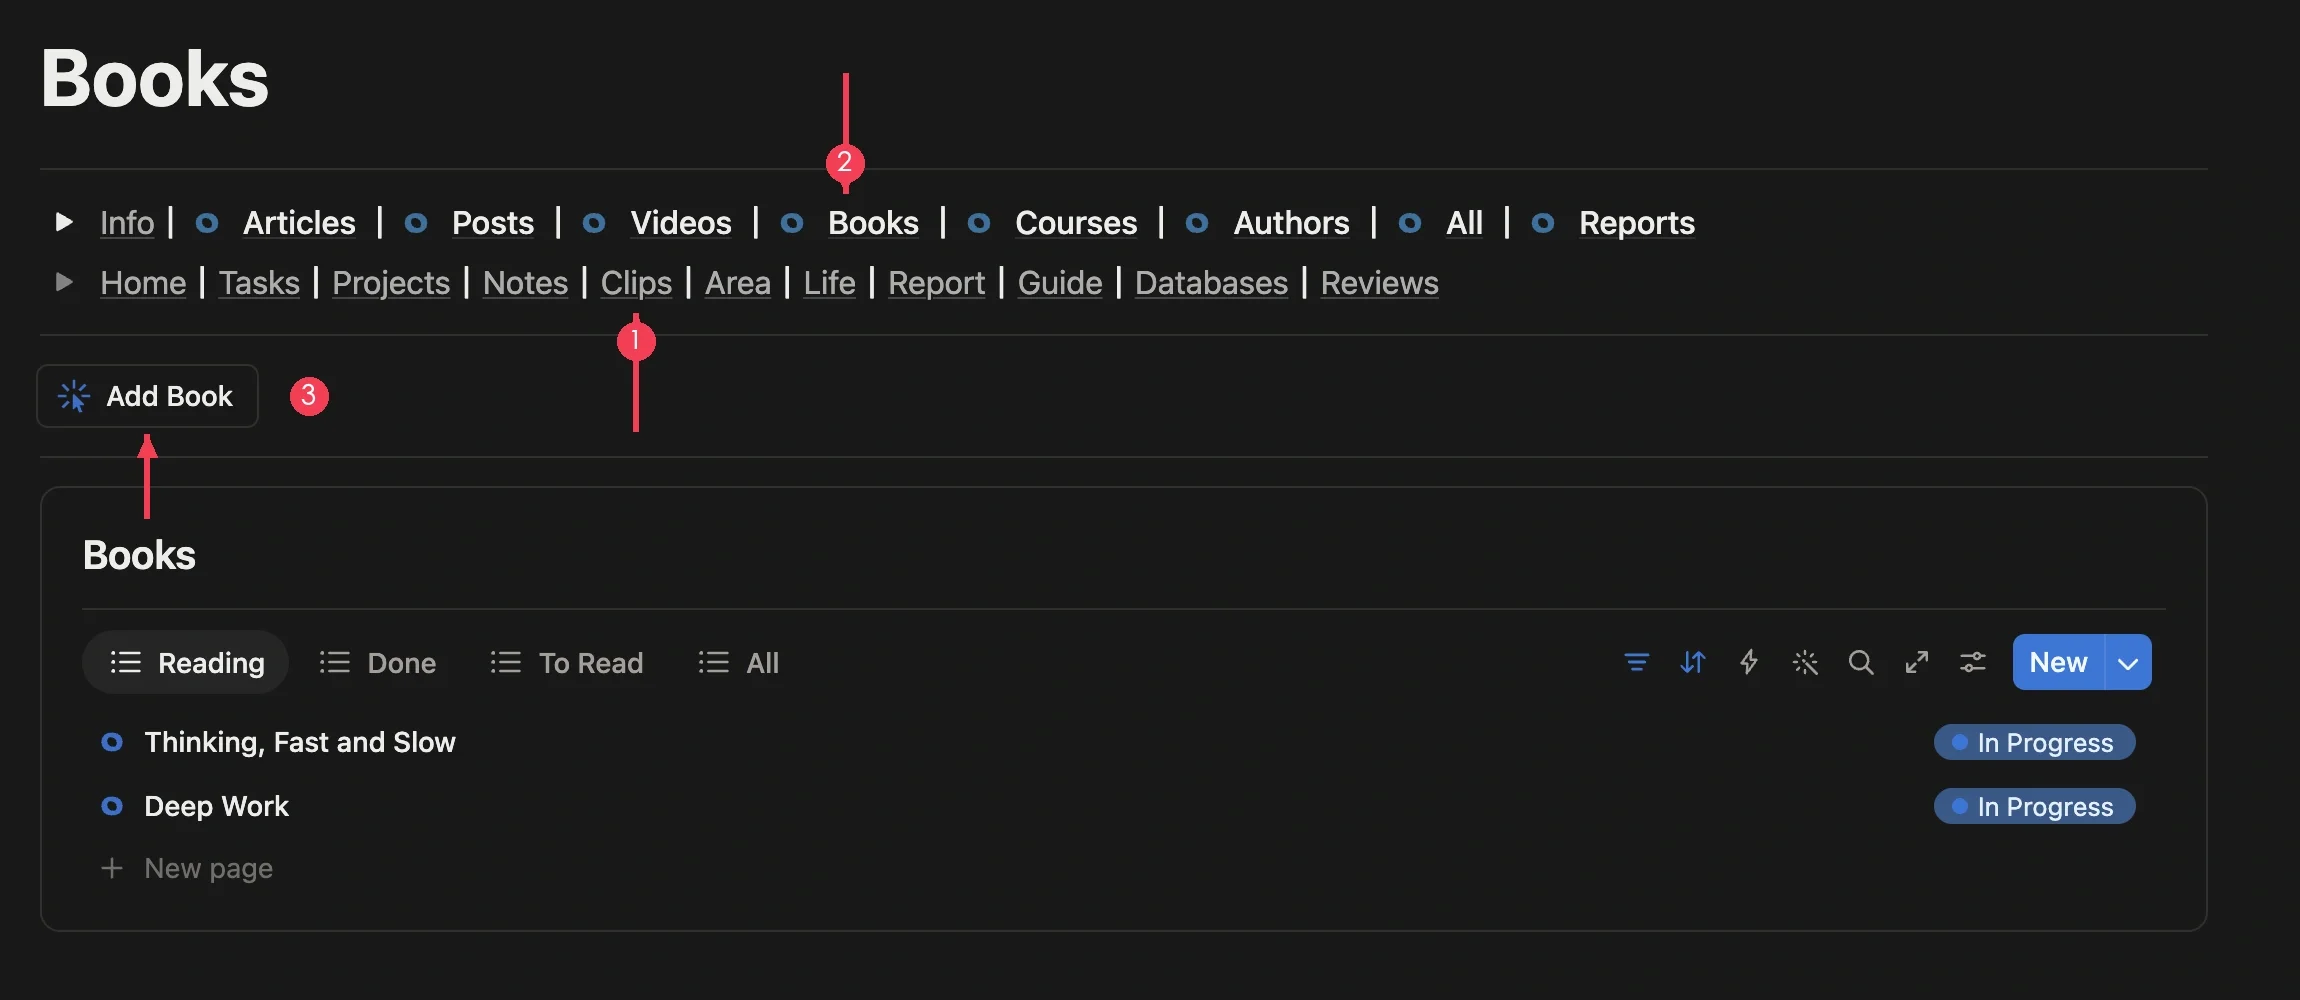Expand the toggle arrow beside Home
Image resolution: width=2300 pixels, height=1000 pixels.
[x=64, y=282]
